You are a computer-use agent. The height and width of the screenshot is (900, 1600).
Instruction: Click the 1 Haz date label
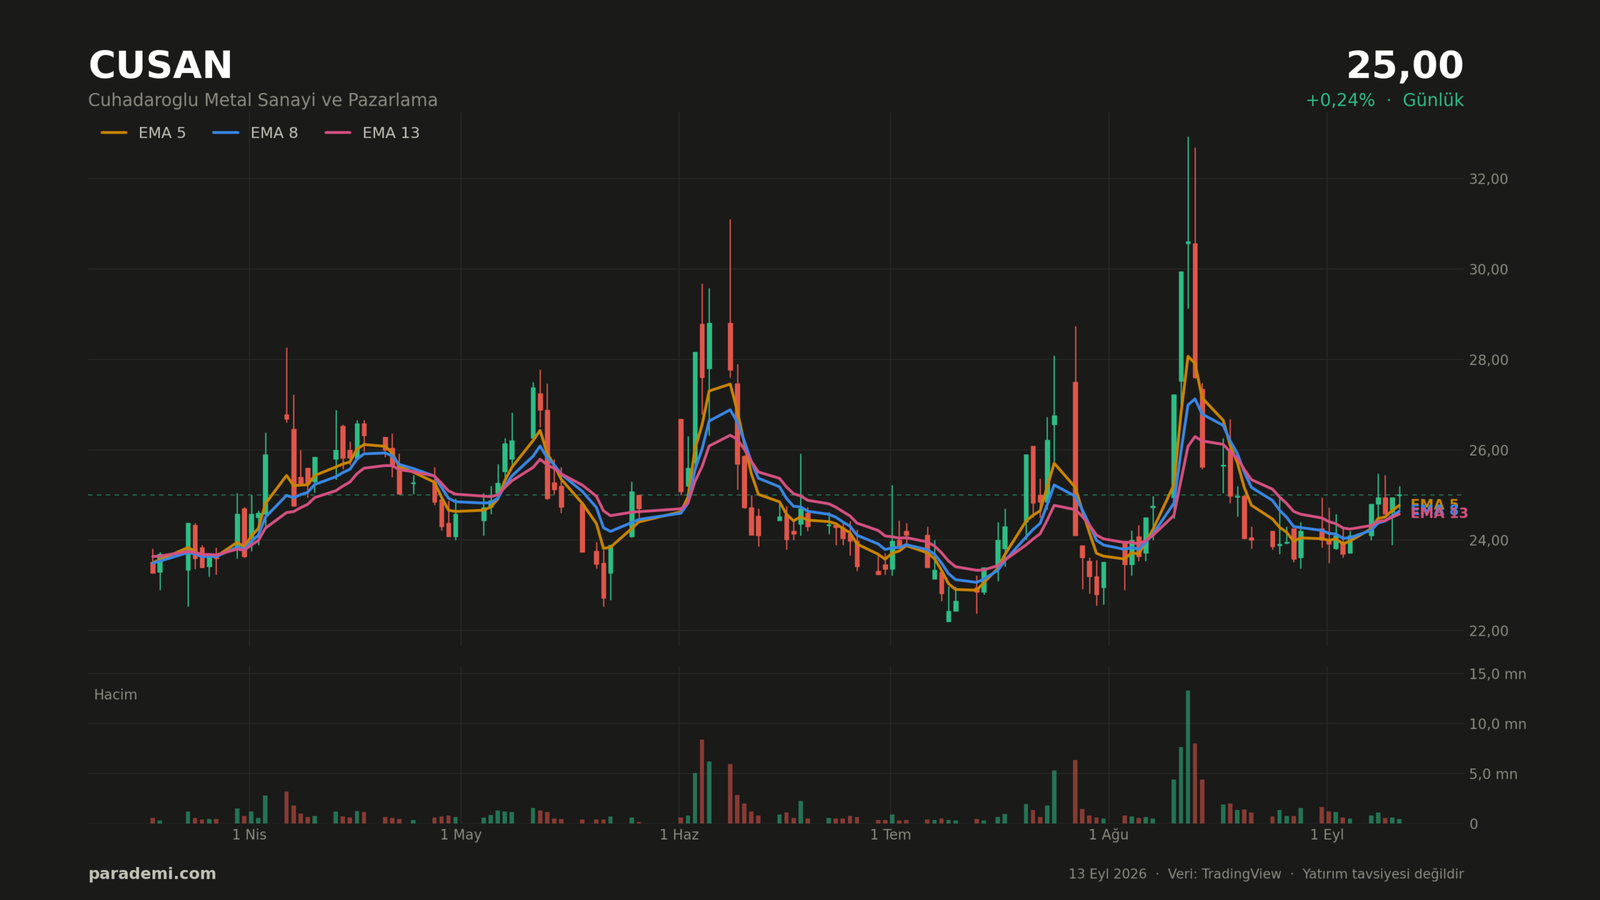click(679, 835)
